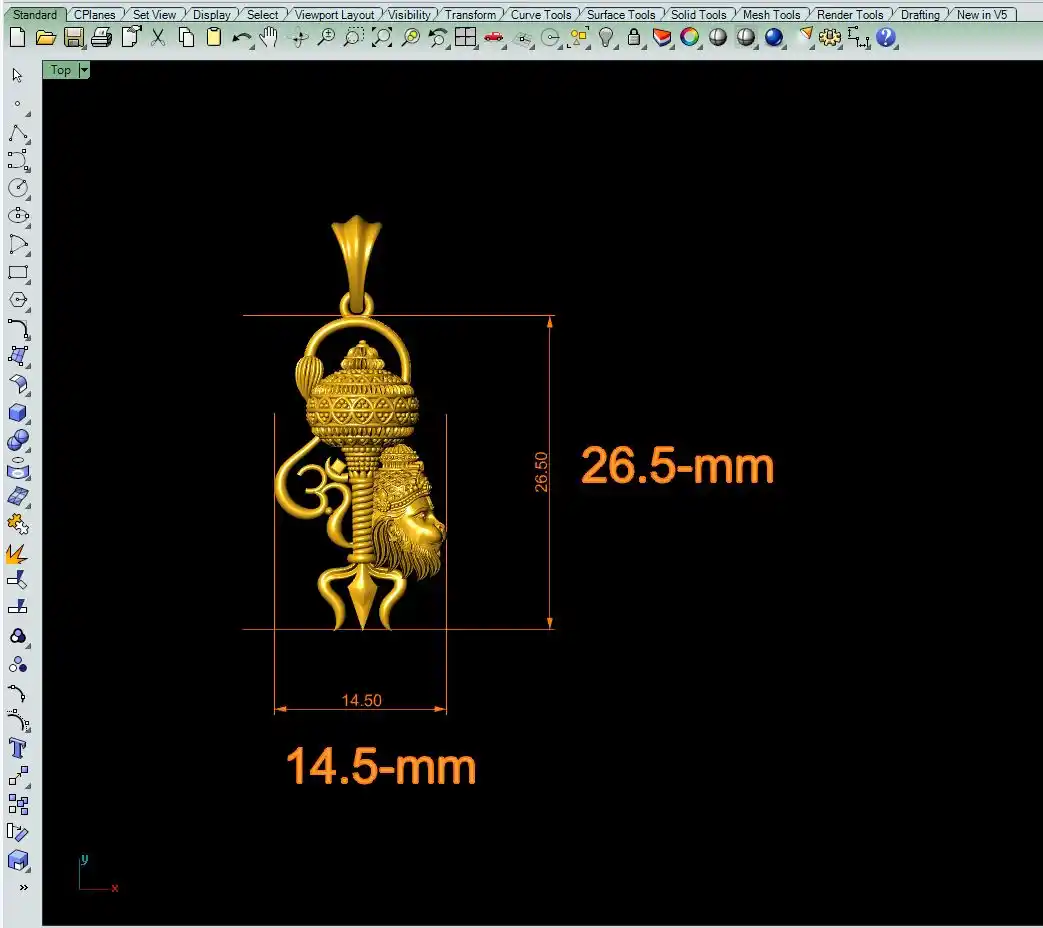This screenshot has height=928, width=1043.
Task: Click the Lock objects padlock icon
Action: tap(634, 38)
